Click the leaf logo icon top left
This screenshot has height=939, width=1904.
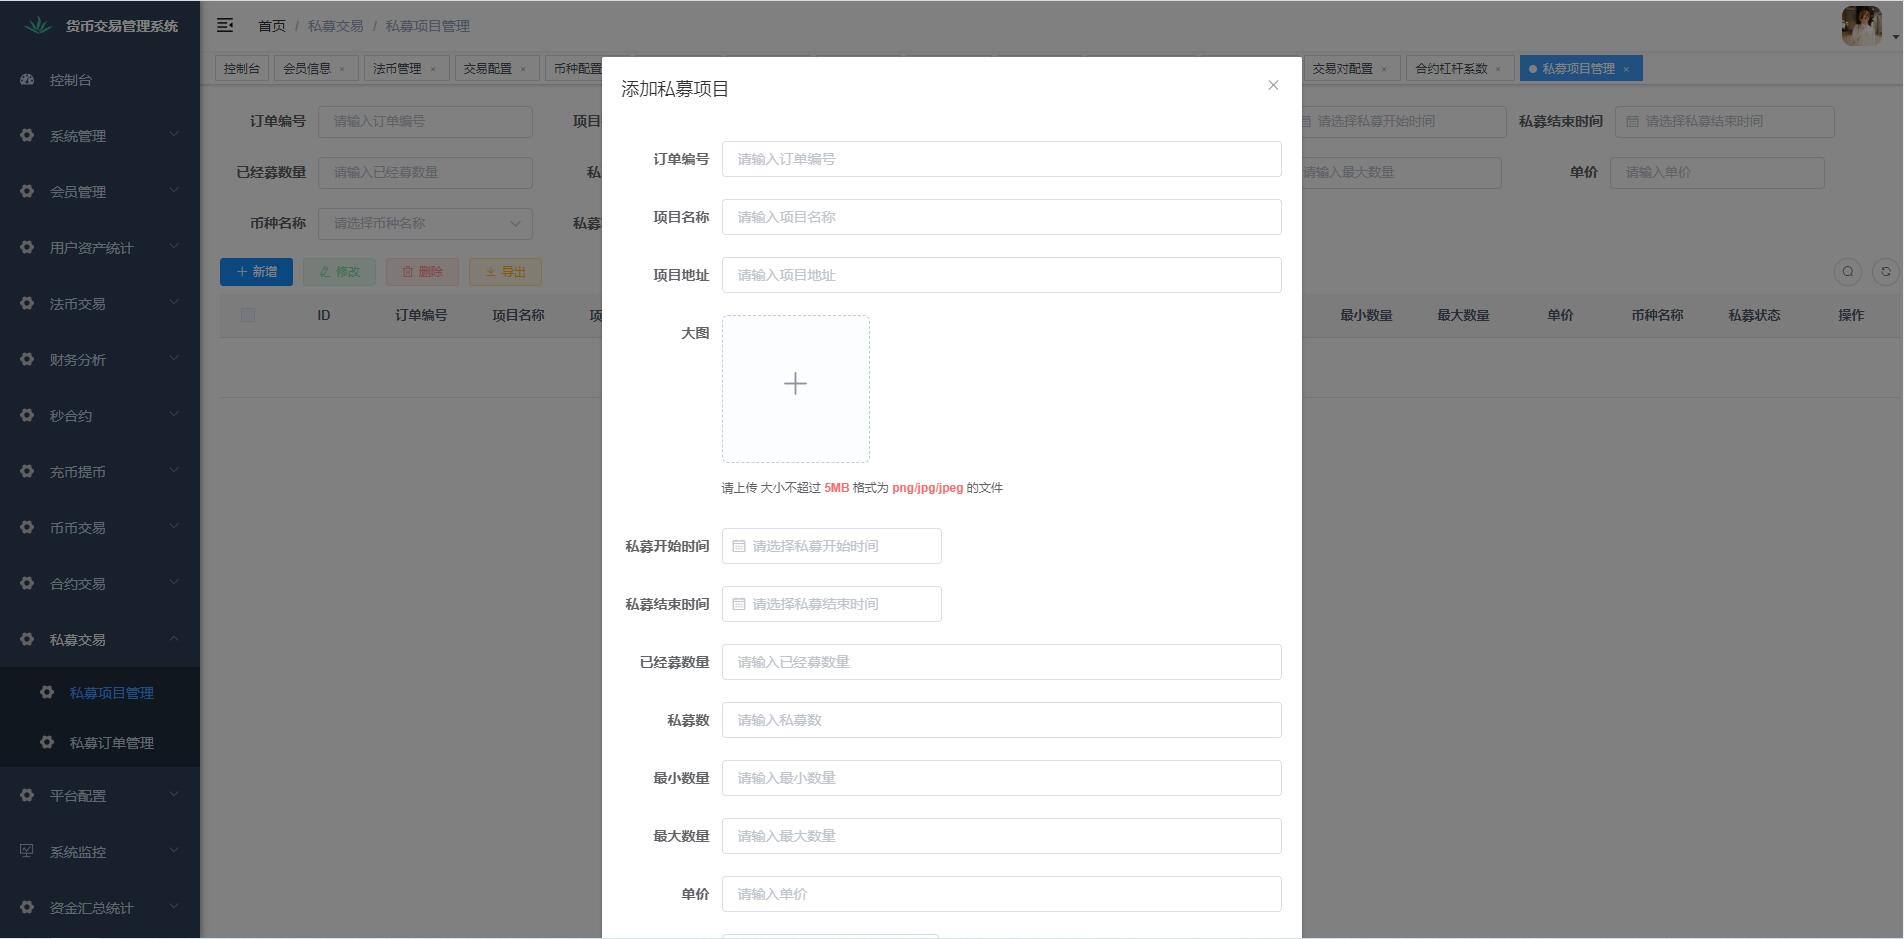36,25
